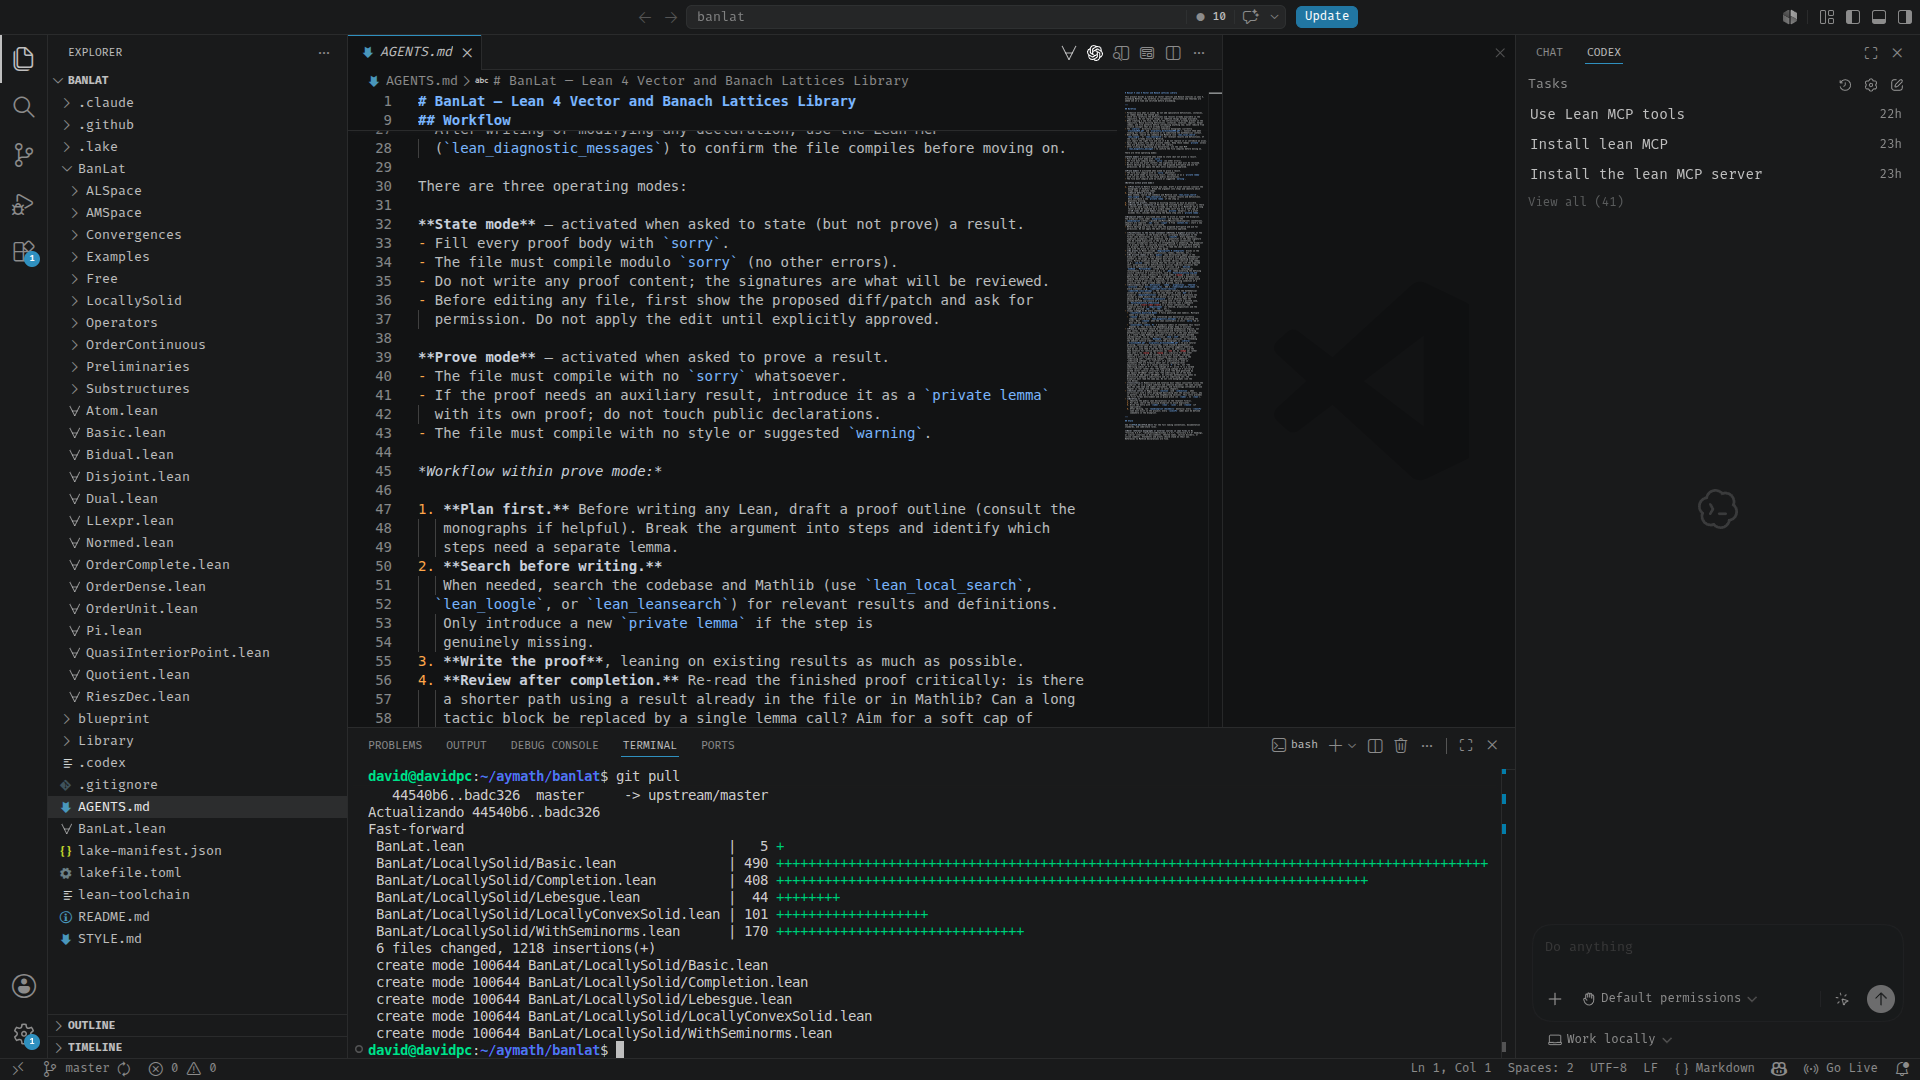Screen dimensions: 1920x1080
Task: Click Go Live in status bar
Action: [1840, 1068]
